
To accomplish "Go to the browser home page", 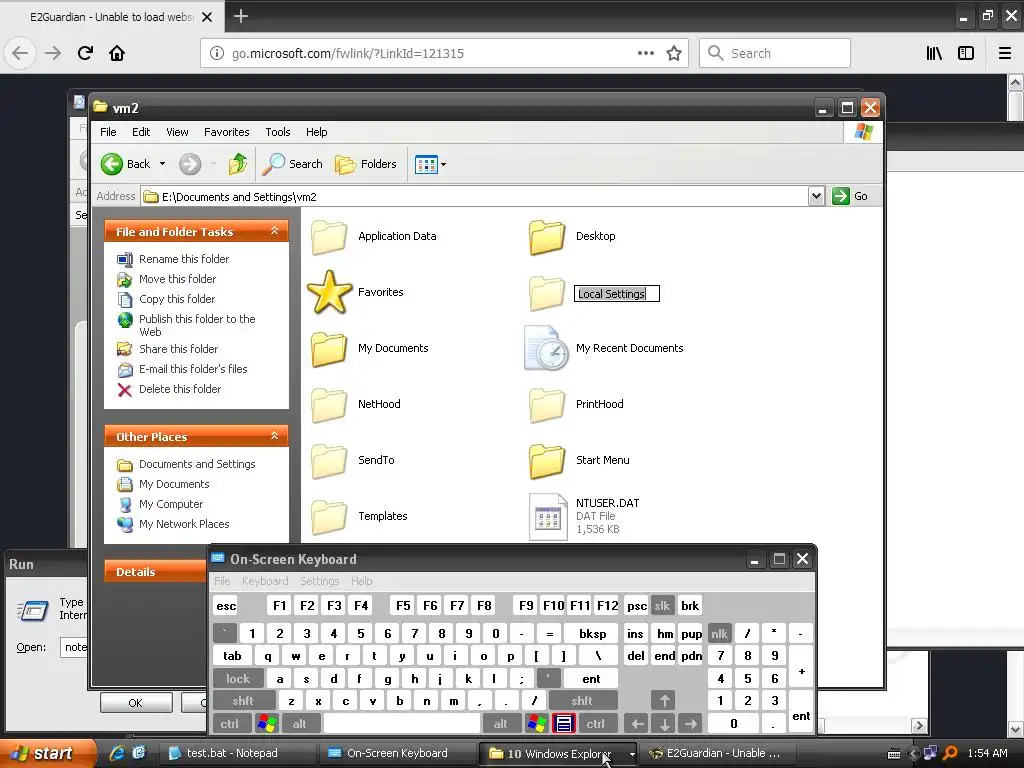I will tap(117, 53).
